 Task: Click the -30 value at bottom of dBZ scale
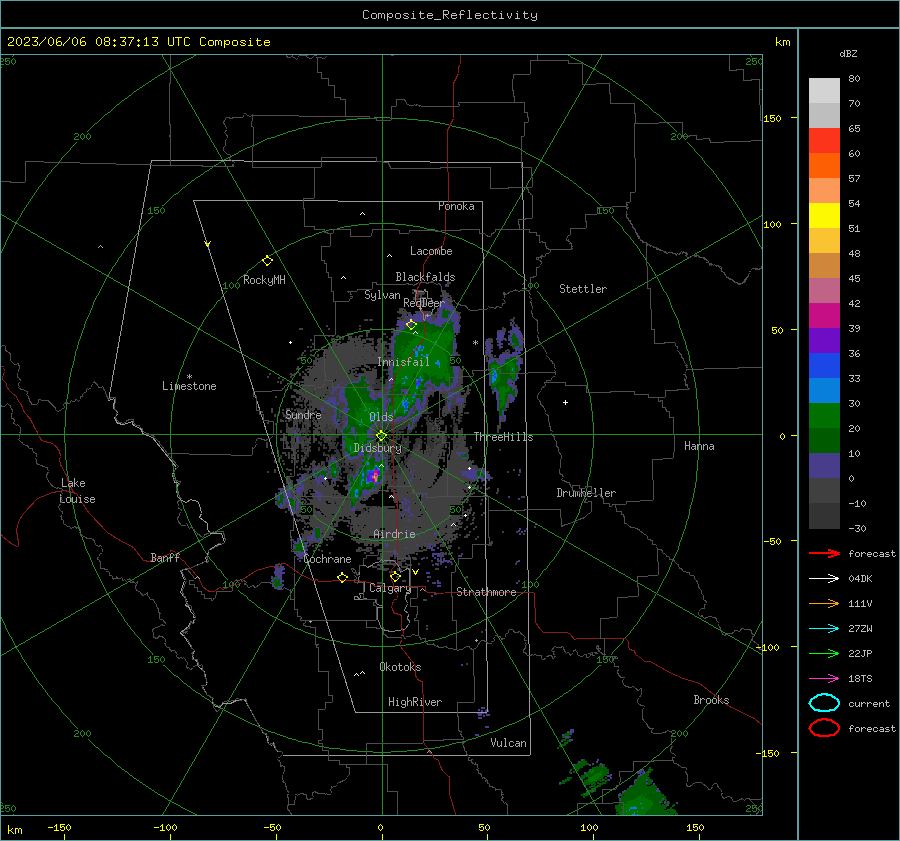857,528
